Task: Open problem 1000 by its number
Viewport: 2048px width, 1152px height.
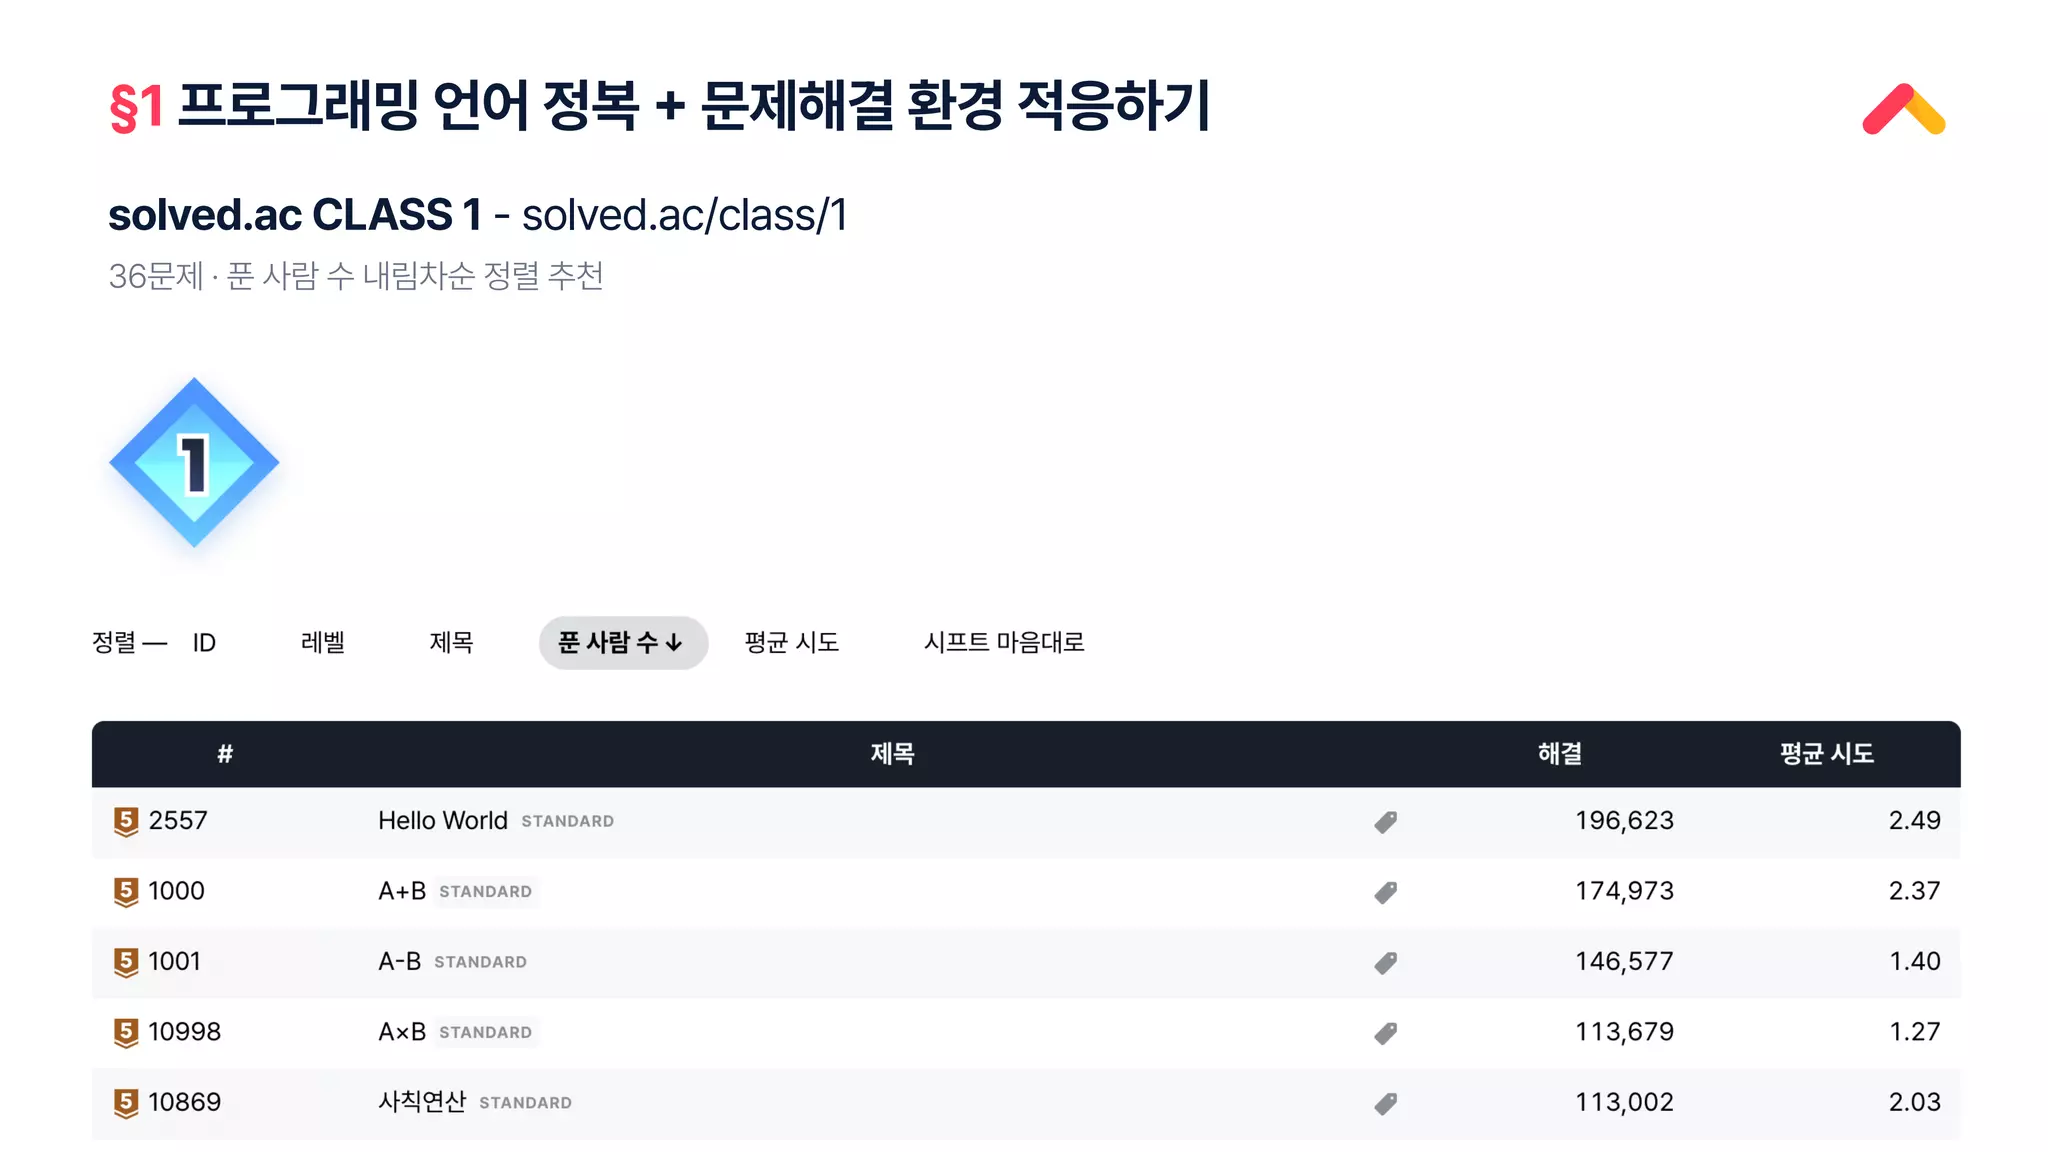Action: (x=176, y=891)
